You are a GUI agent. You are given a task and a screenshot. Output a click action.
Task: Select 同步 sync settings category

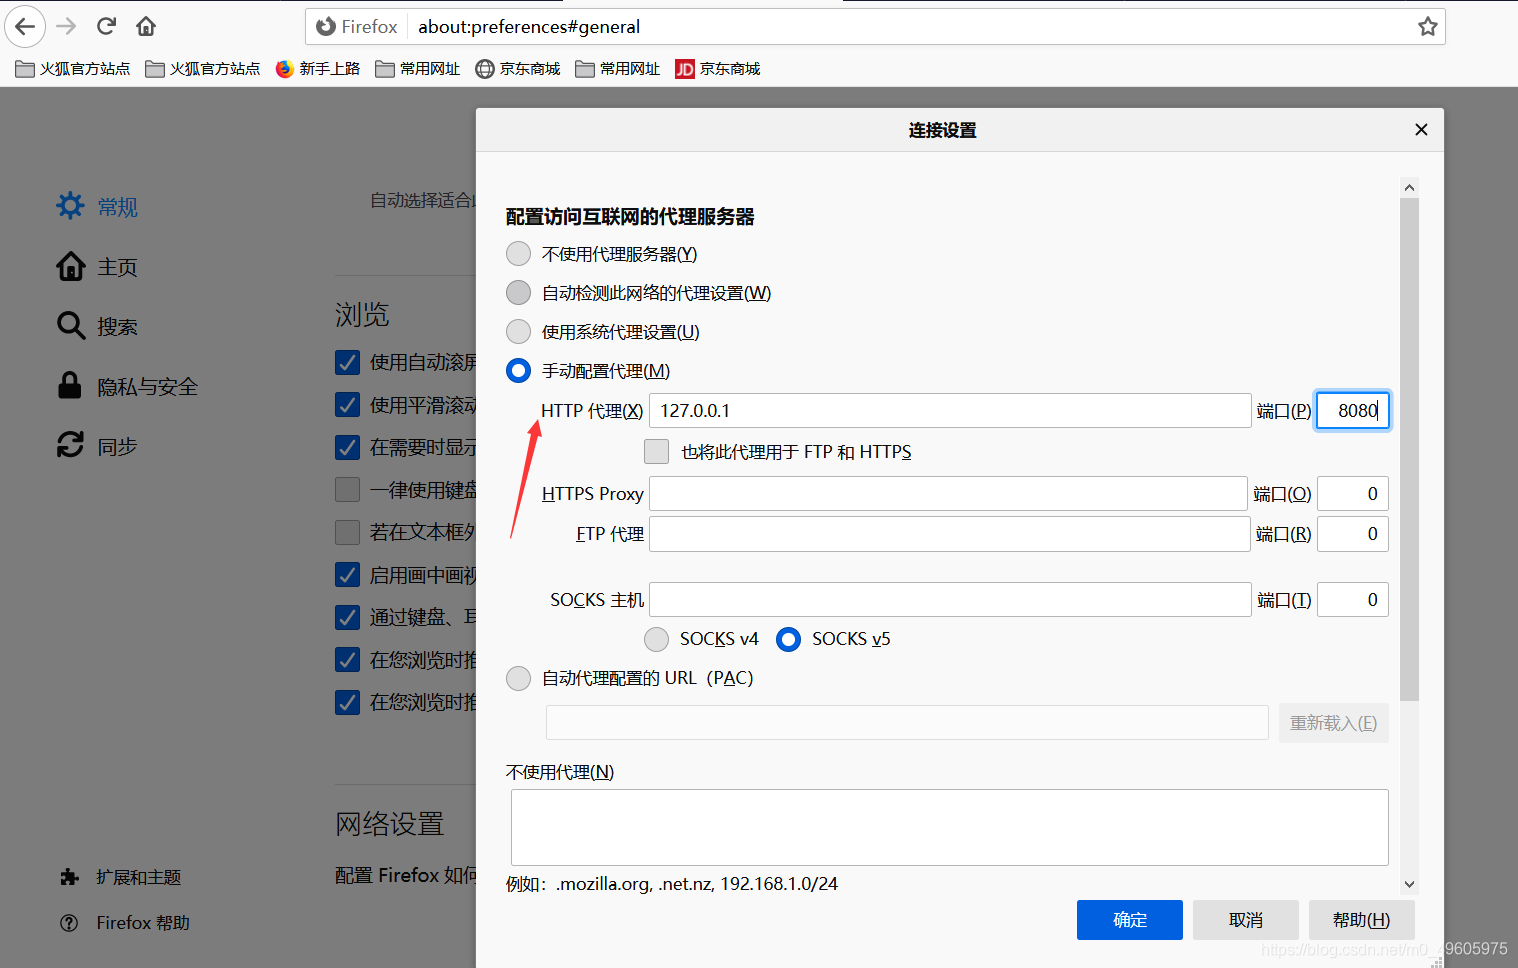click(97, 447)
